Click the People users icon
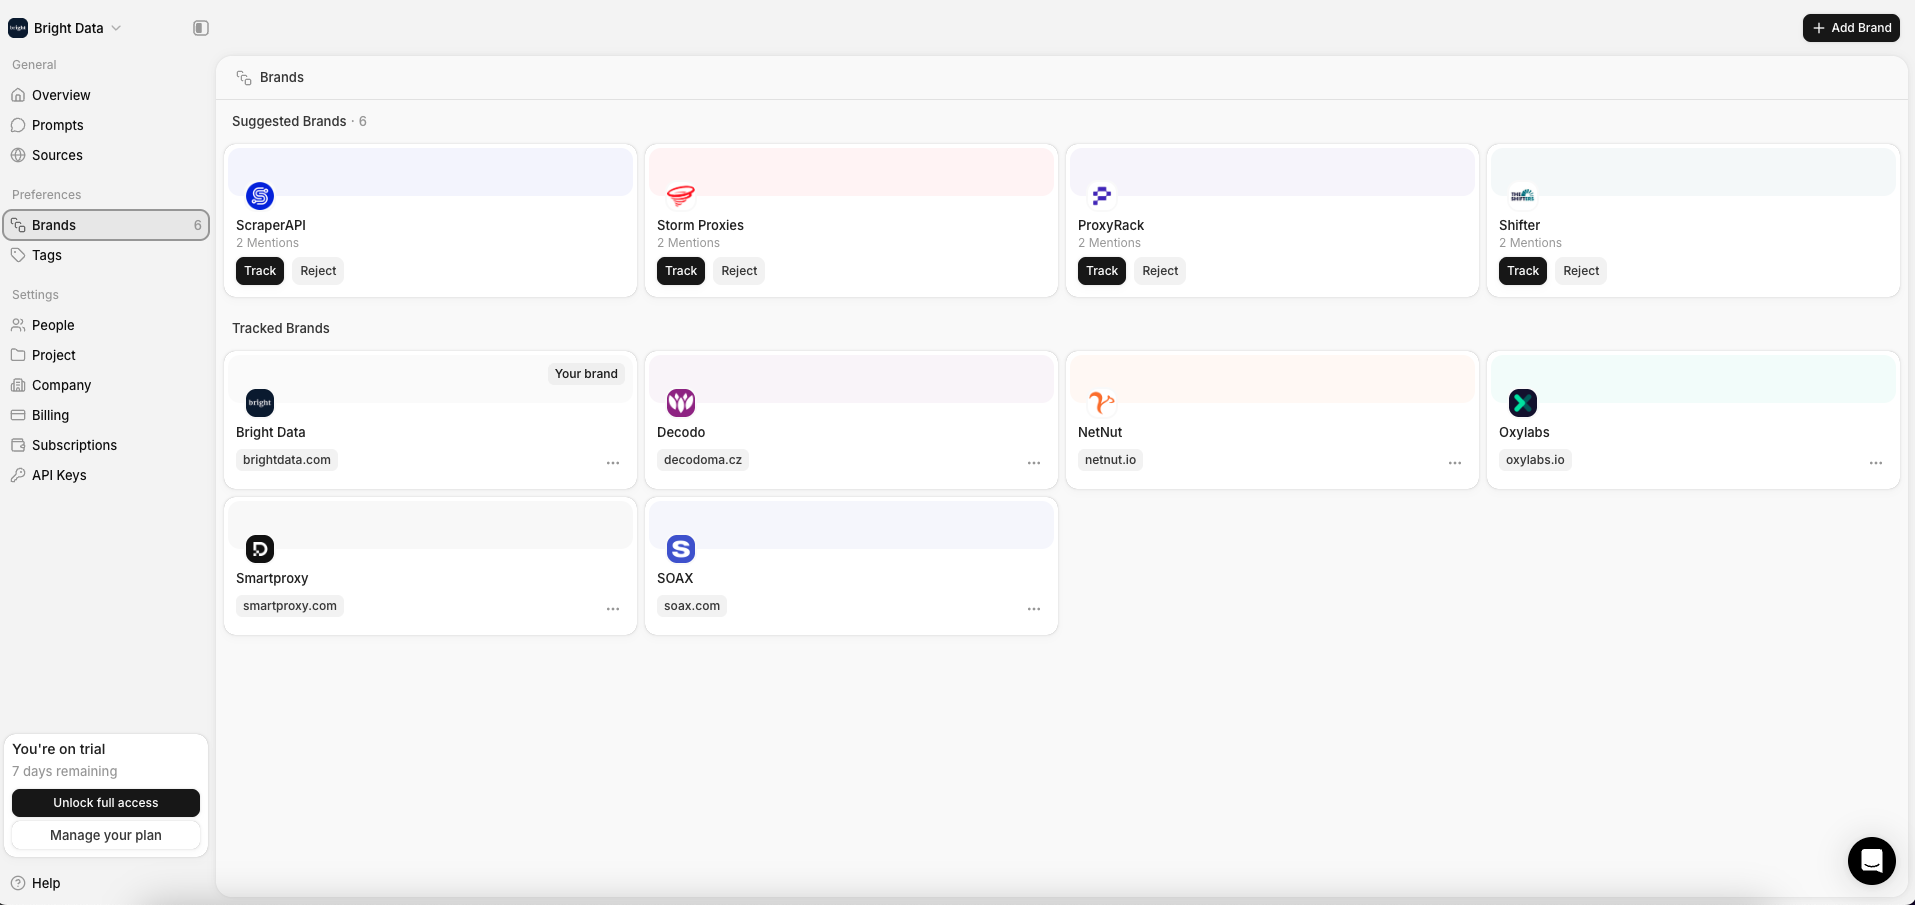This screenshot has width=1915, height=905. point(18,325)
